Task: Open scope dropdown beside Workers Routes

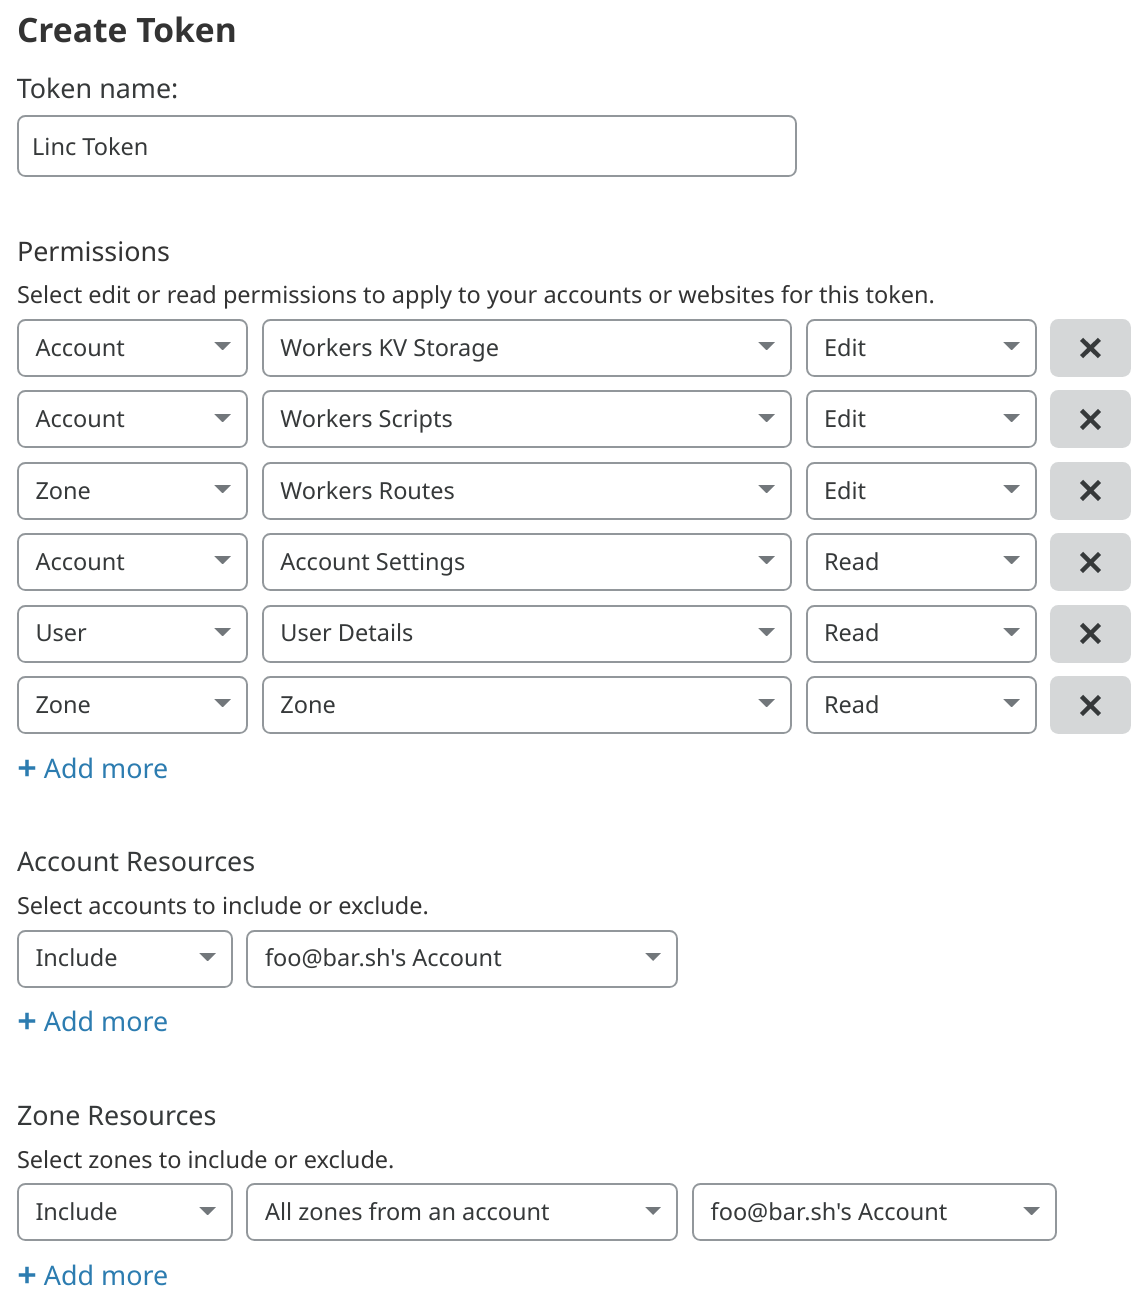Action: 132,491
